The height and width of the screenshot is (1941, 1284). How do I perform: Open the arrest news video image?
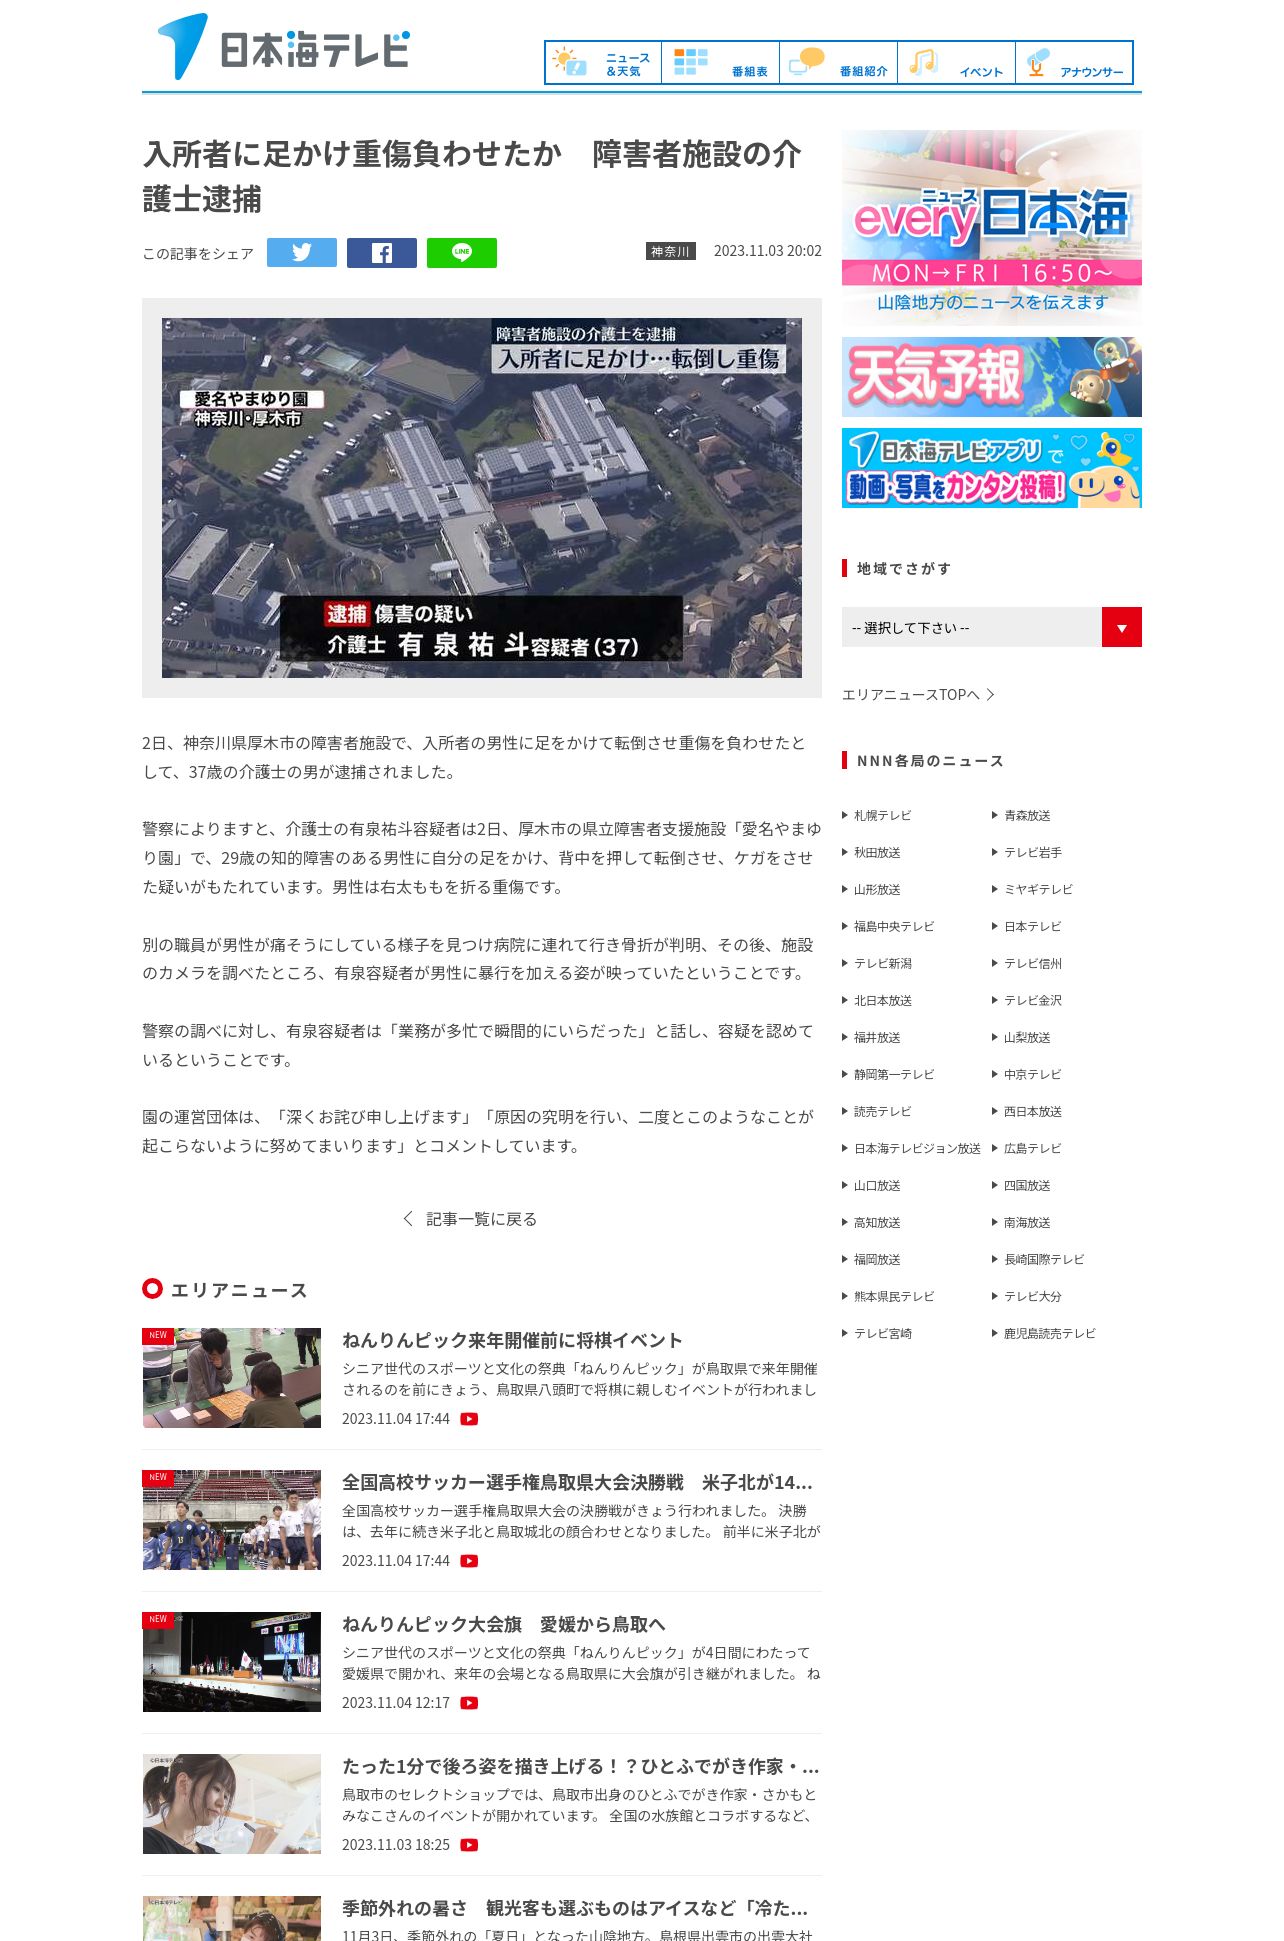pyautogui.click(x=482, y=498)
